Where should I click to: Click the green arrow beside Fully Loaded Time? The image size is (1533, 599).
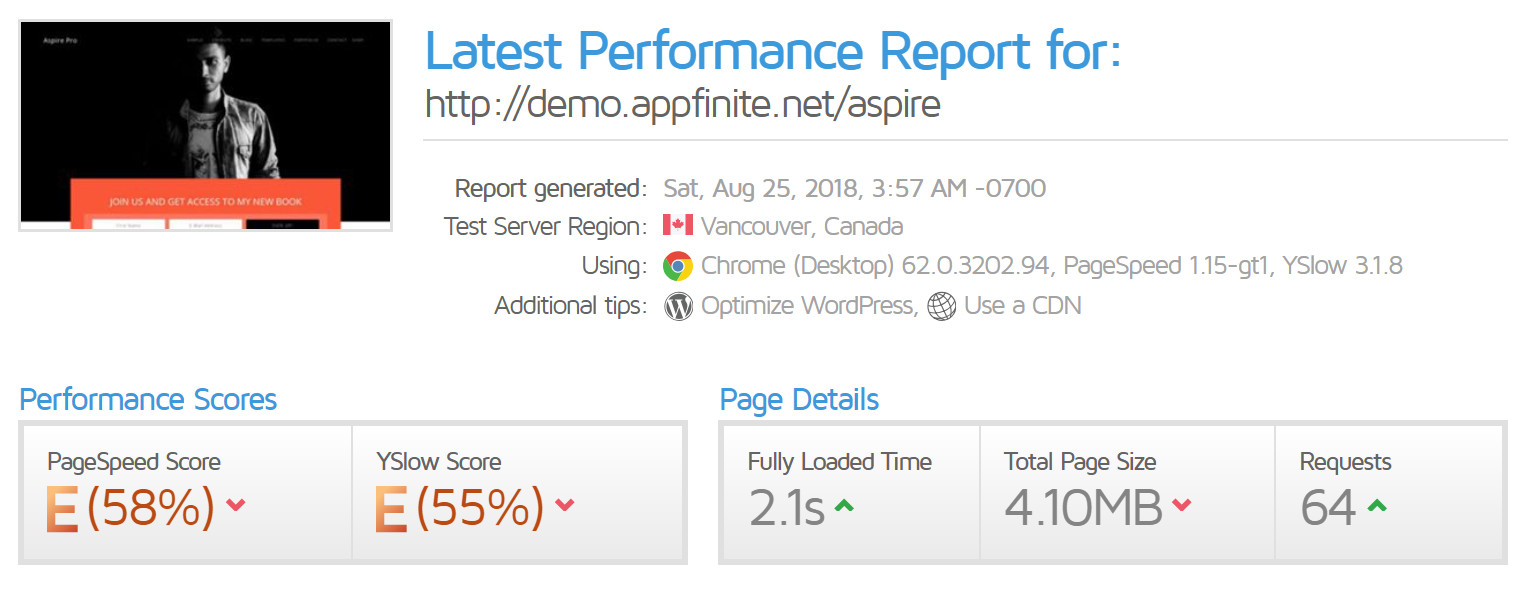pyautogui.click(x=844, y=506)
